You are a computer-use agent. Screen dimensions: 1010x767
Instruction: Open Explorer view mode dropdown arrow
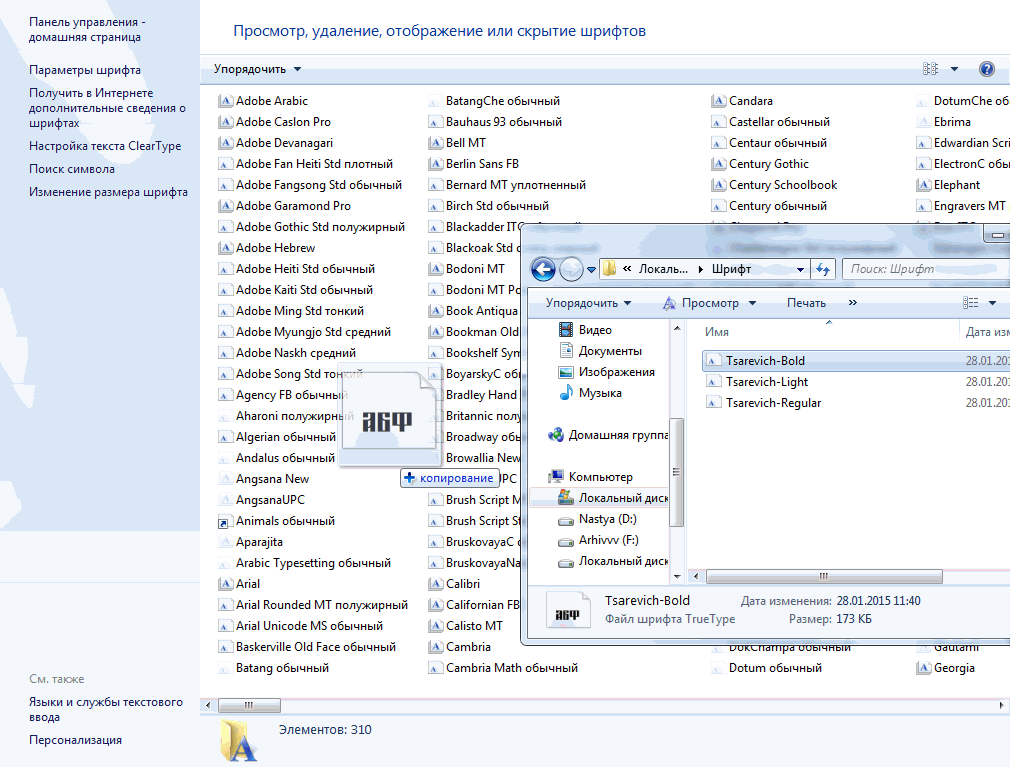point(993,303)
